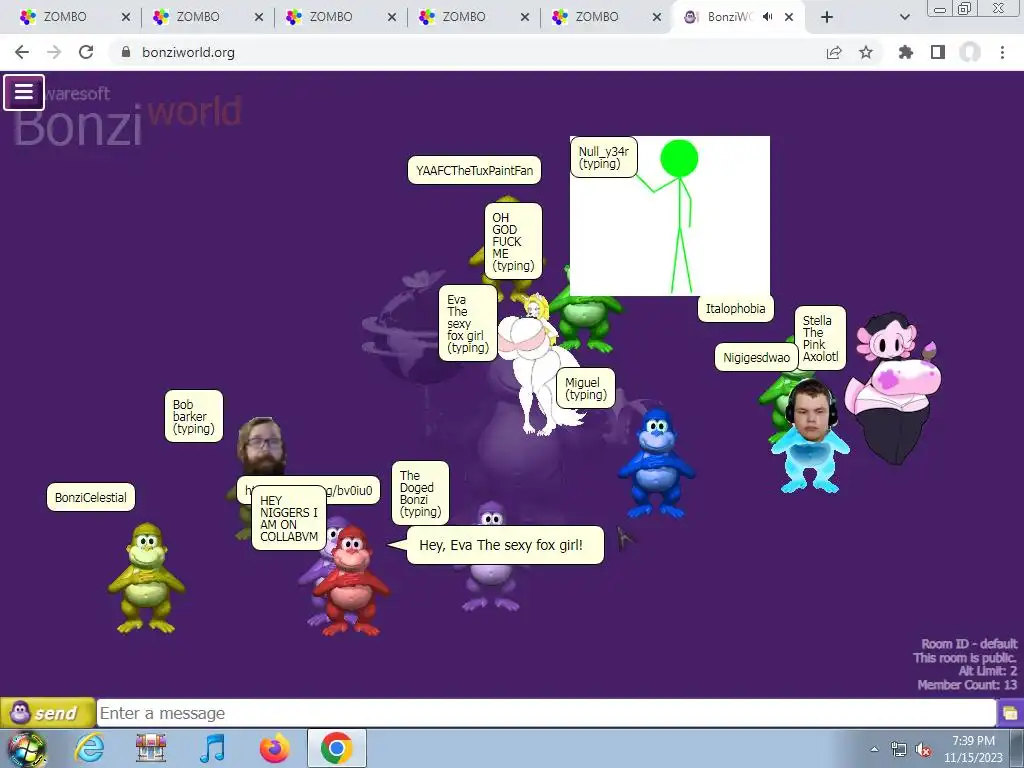1024x768 pixels.
Task: Open muted volume tray icon
Action: coord(923,750)
